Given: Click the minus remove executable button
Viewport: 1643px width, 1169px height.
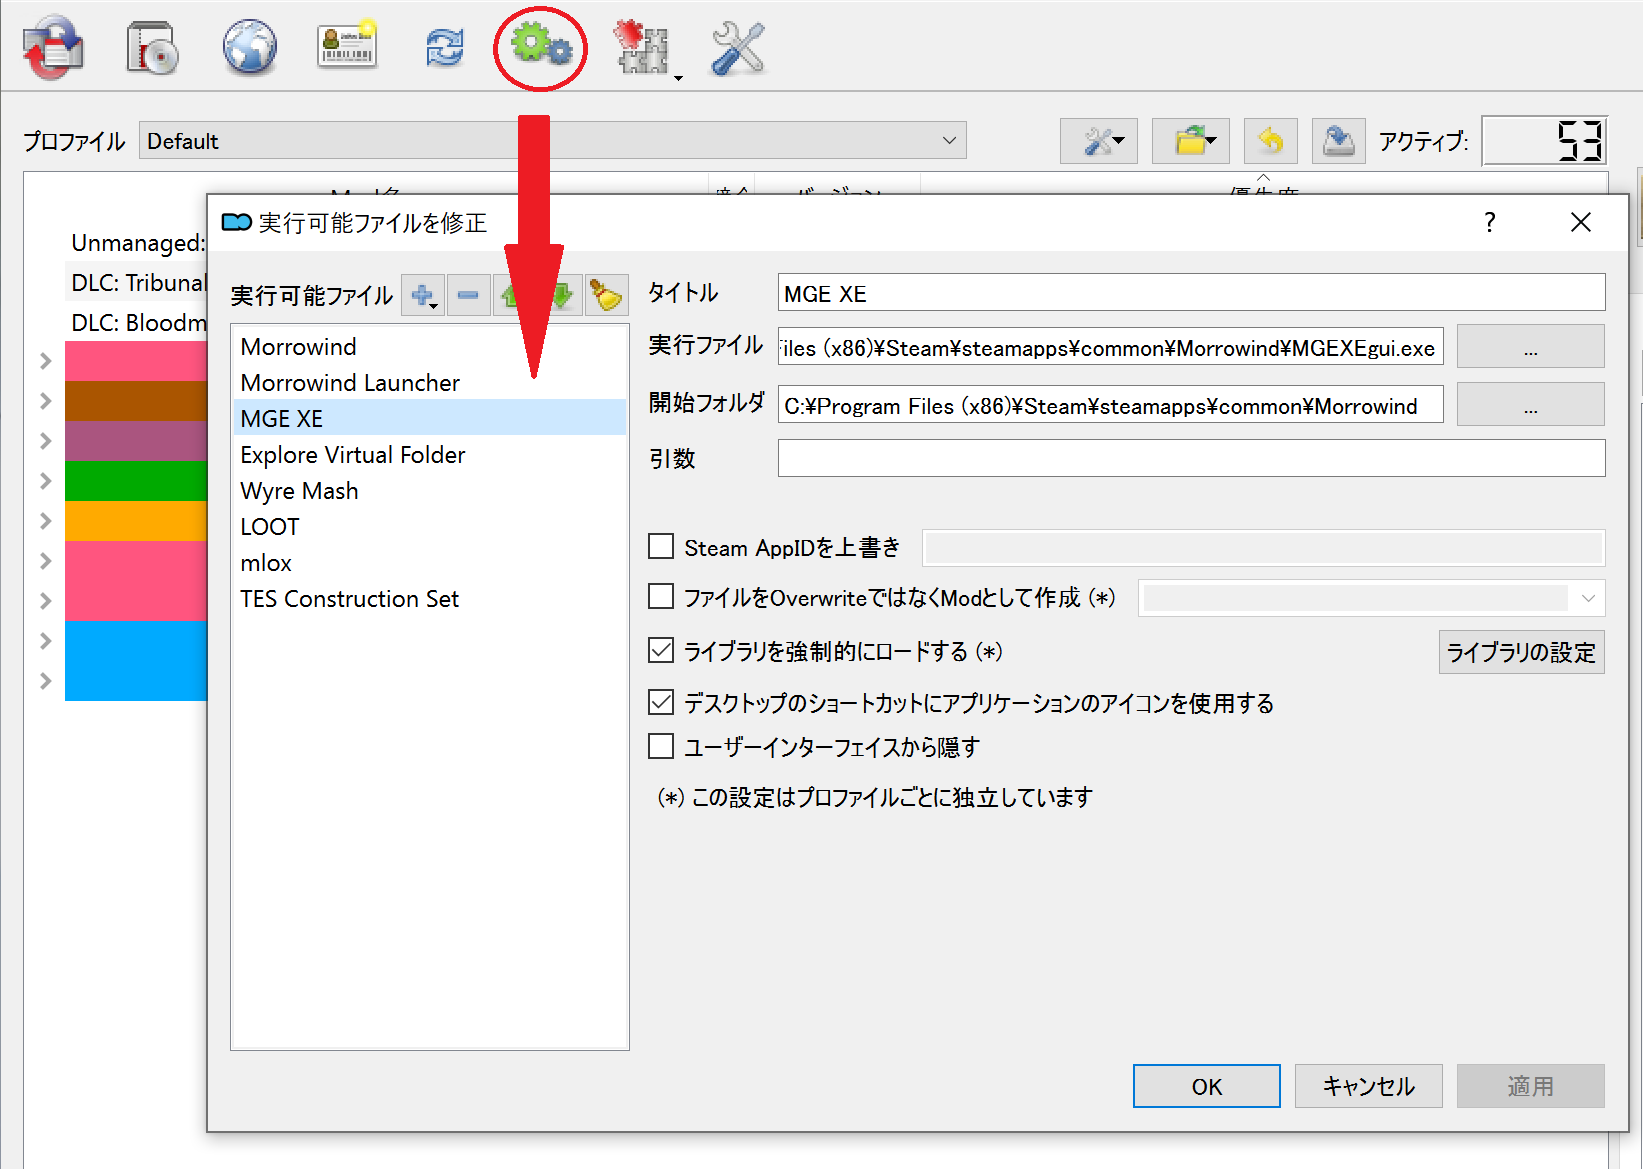Looking at the screenshot, I should 468,295.
